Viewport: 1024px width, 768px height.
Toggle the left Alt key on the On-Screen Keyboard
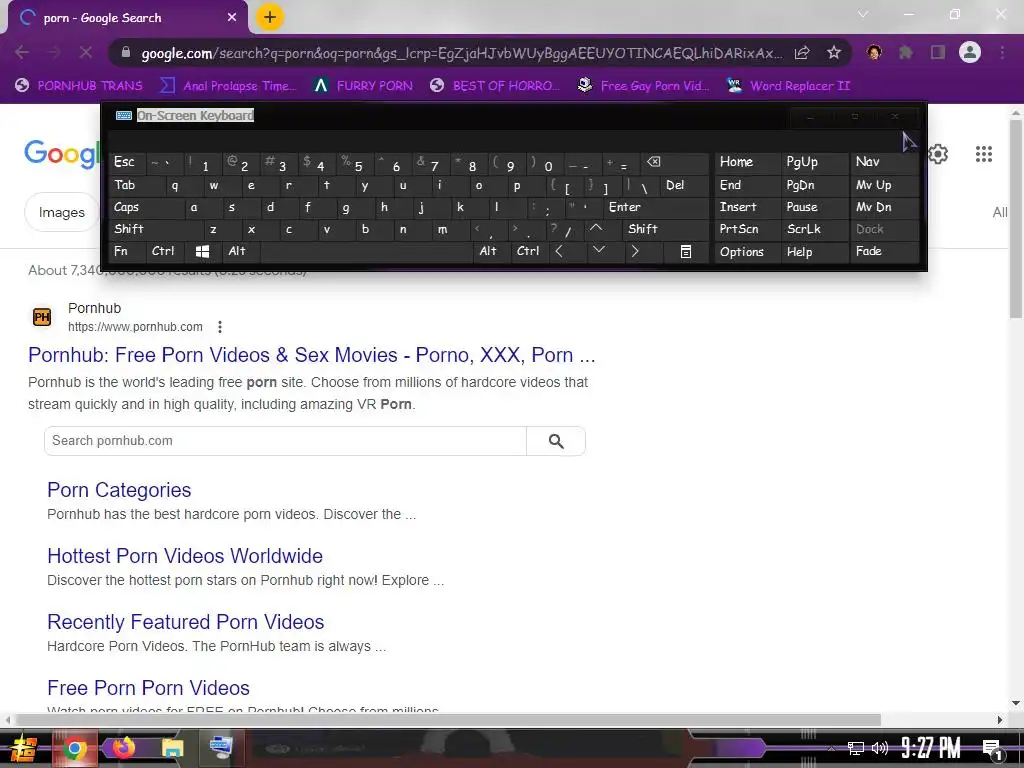pyautogui.click(x=241, y=251)
